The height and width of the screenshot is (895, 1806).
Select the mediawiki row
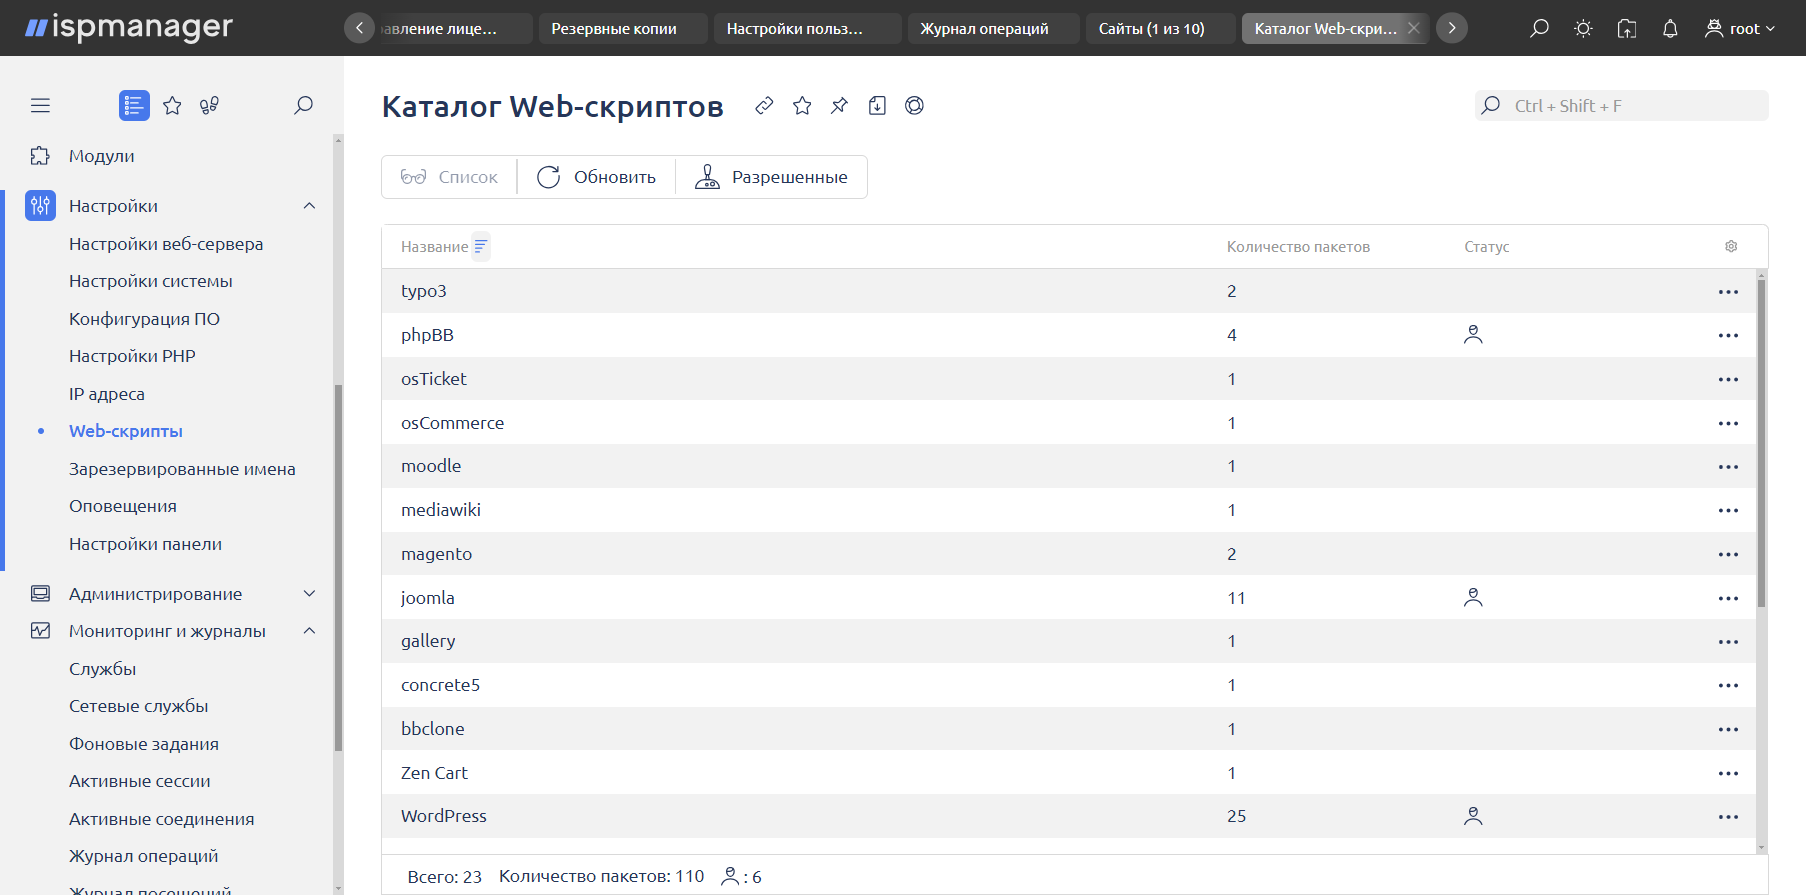1068,510
